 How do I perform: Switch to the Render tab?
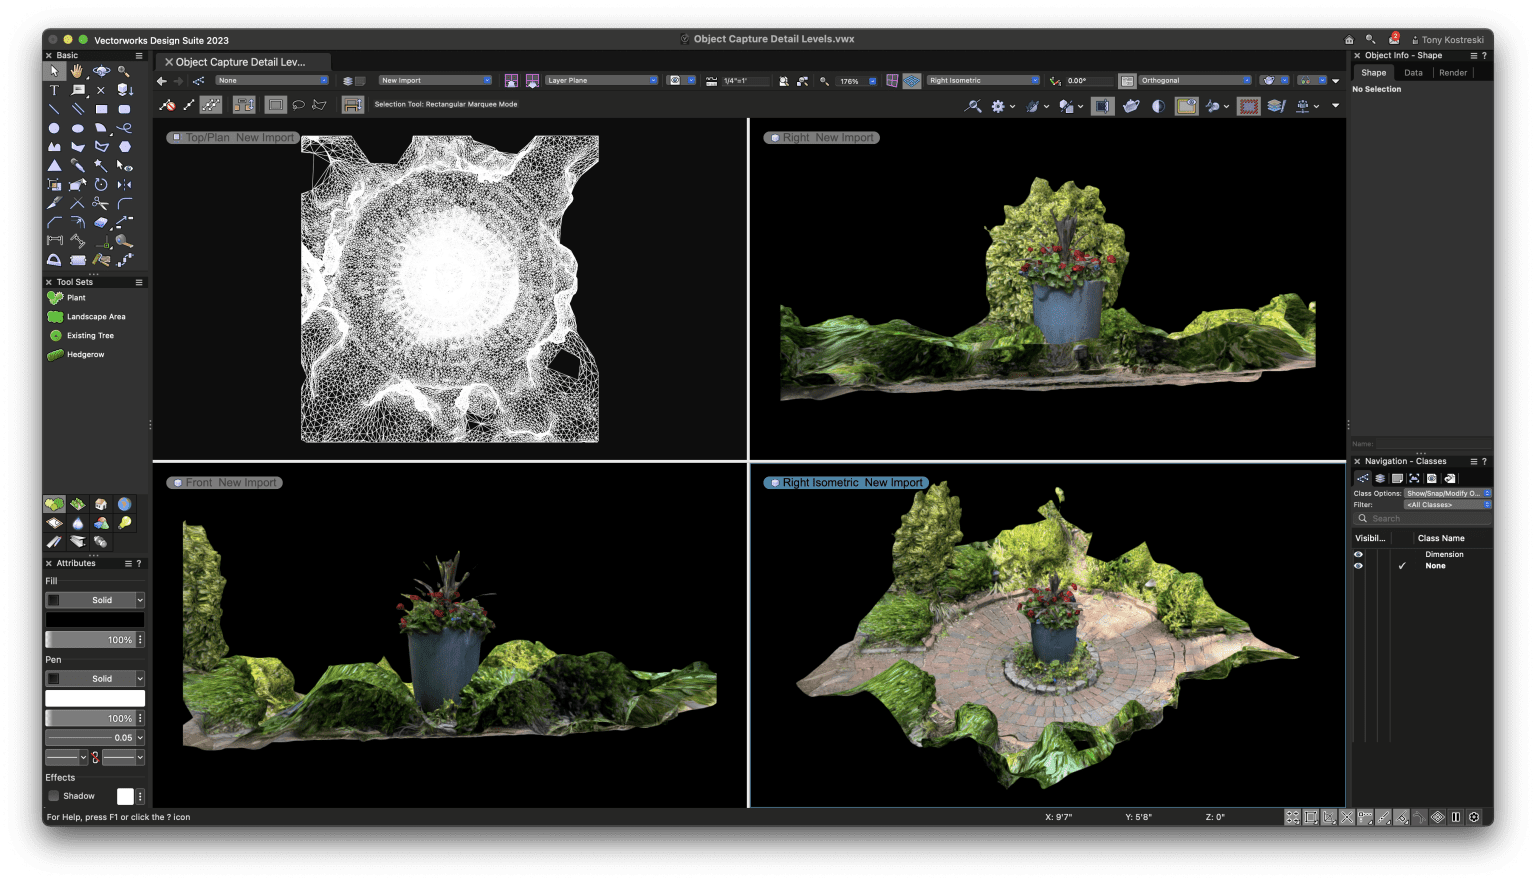[1453, 73]
